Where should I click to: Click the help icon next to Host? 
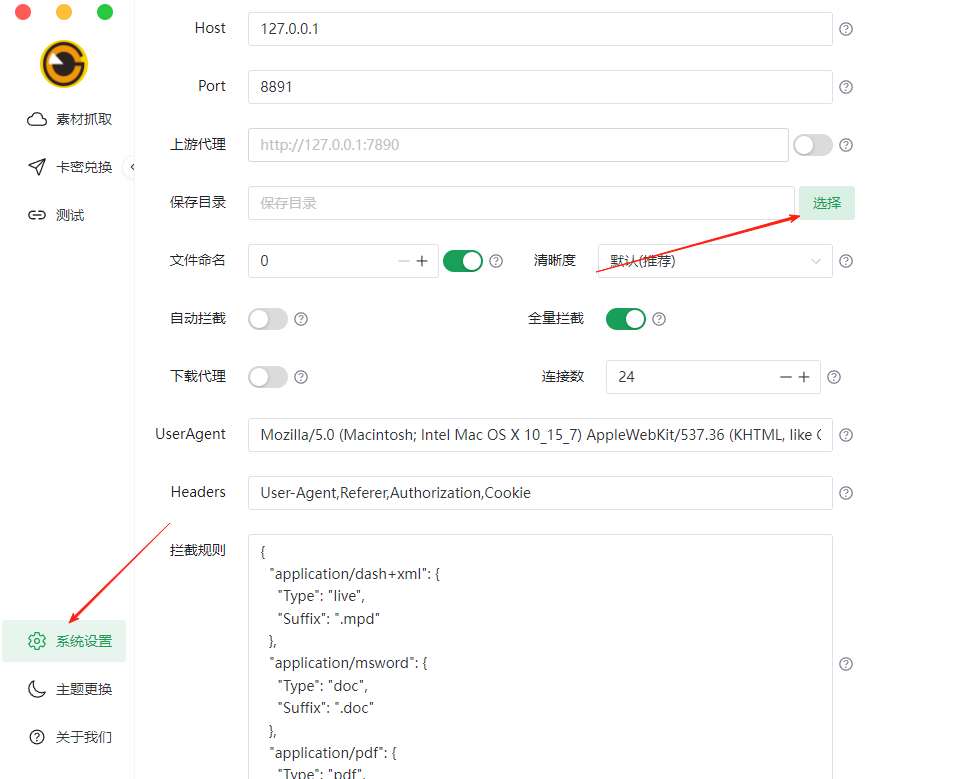tap(846, 29)
